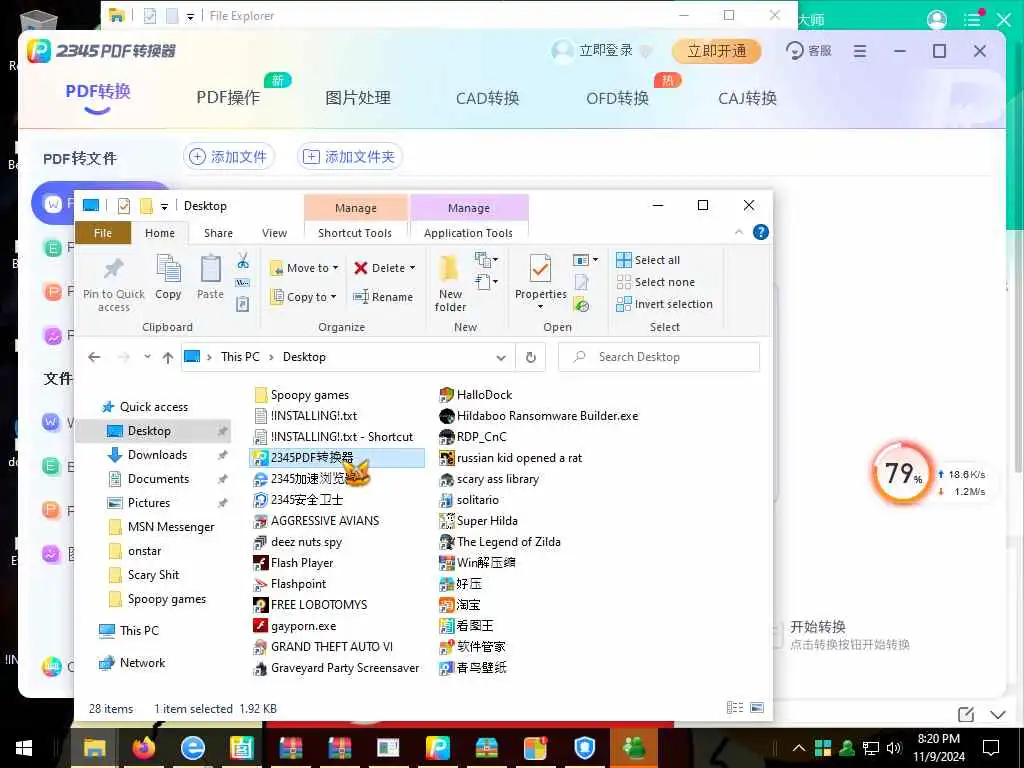Switch to PDF操作 tab
The height and width of the screenshot is (768, 1024).
coord(229,98)
